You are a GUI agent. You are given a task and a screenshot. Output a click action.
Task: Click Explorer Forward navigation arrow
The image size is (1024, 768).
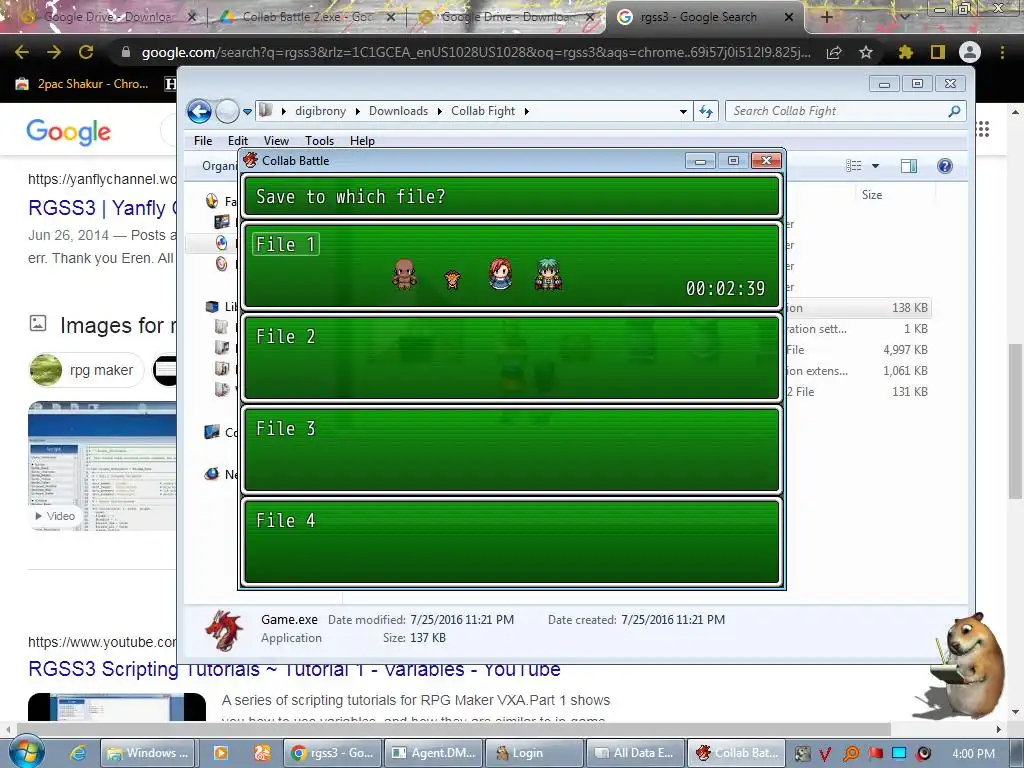(227, 111)
